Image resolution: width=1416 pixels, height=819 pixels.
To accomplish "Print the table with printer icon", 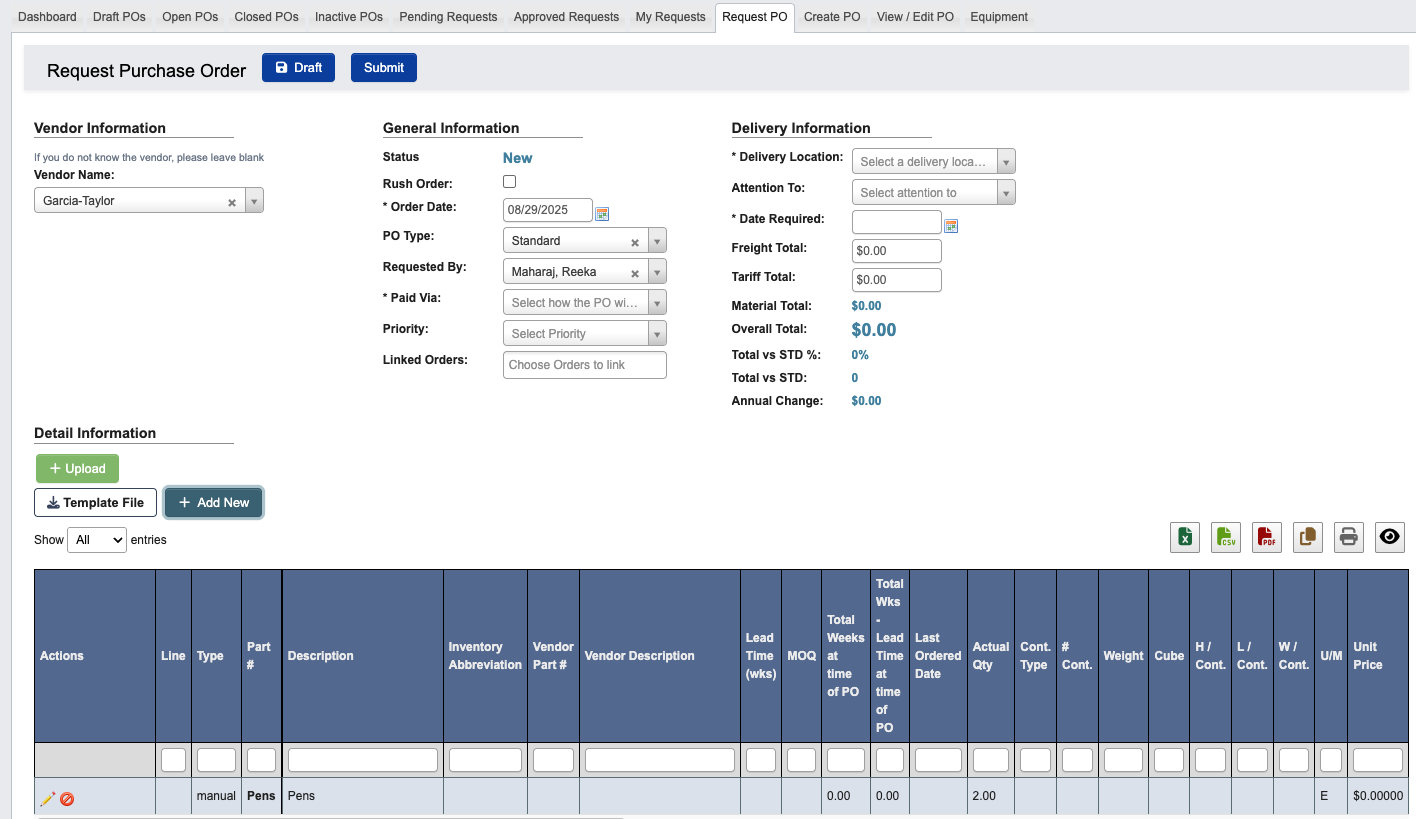I will [1349, 537].
